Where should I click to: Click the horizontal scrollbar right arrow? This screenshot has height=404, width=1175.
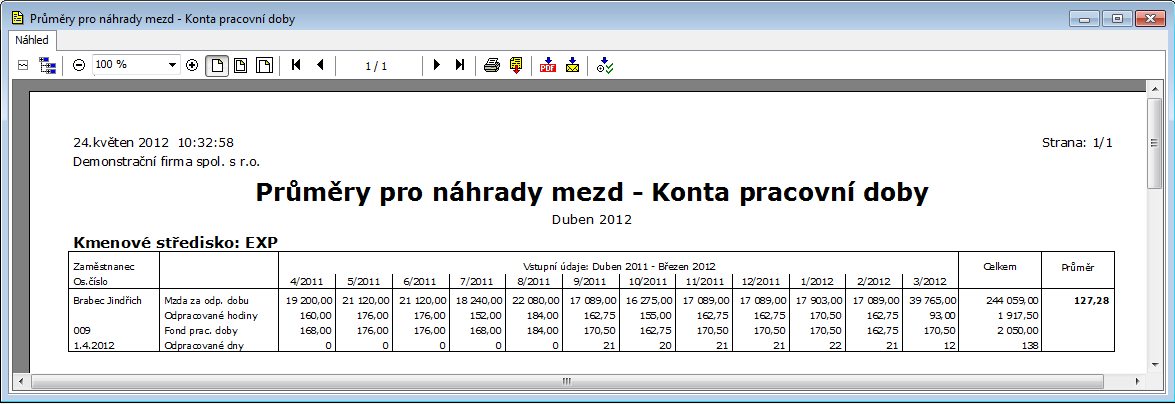[x=1139, y=382]
